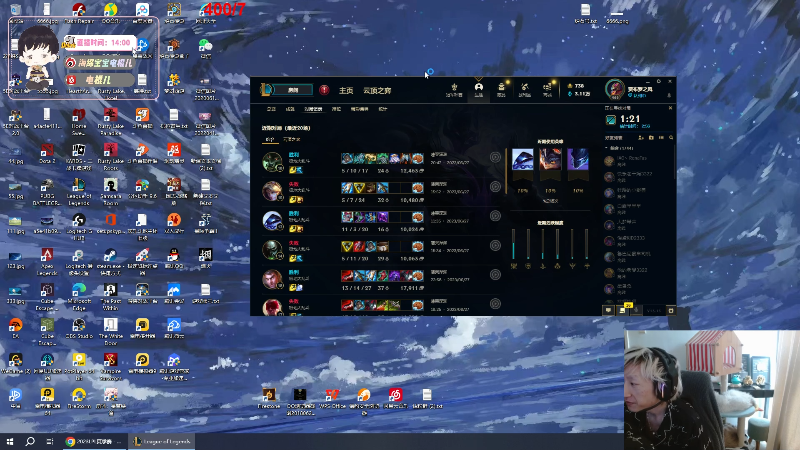The height and width of the screenshot is (450, 800).
Task: Select the middle most-played champion thumbnail
Action: (550, 160)
